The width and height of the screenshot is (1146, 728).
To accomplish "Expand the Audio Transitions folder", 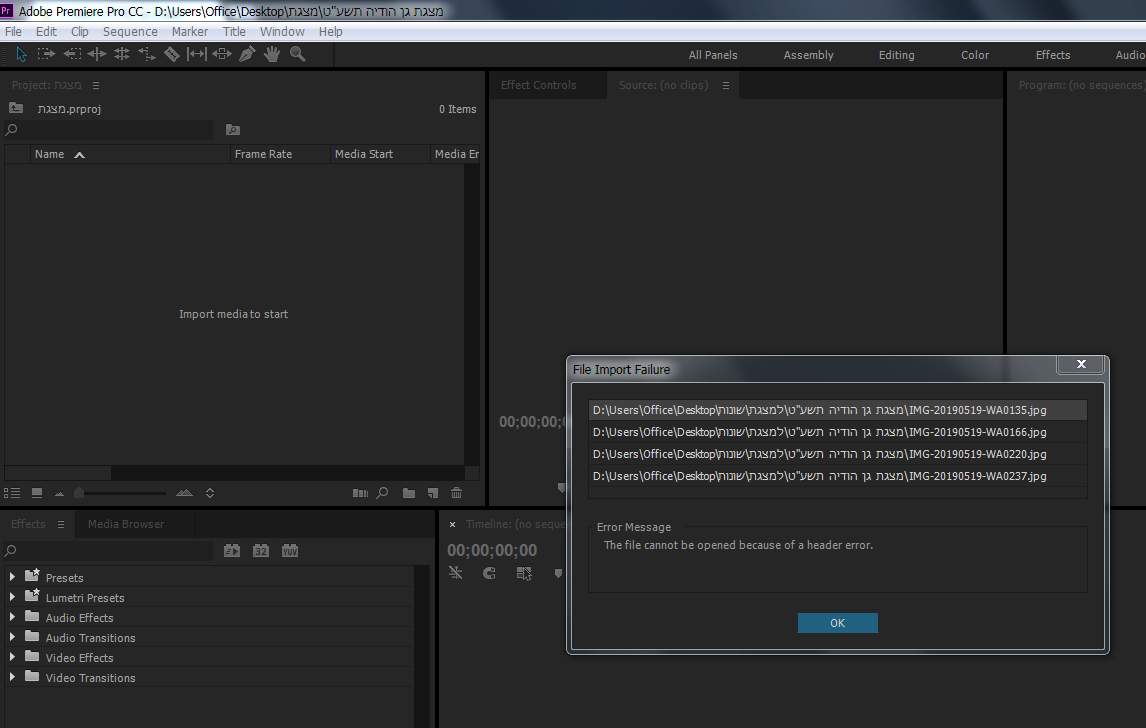I will pos(12,637).
